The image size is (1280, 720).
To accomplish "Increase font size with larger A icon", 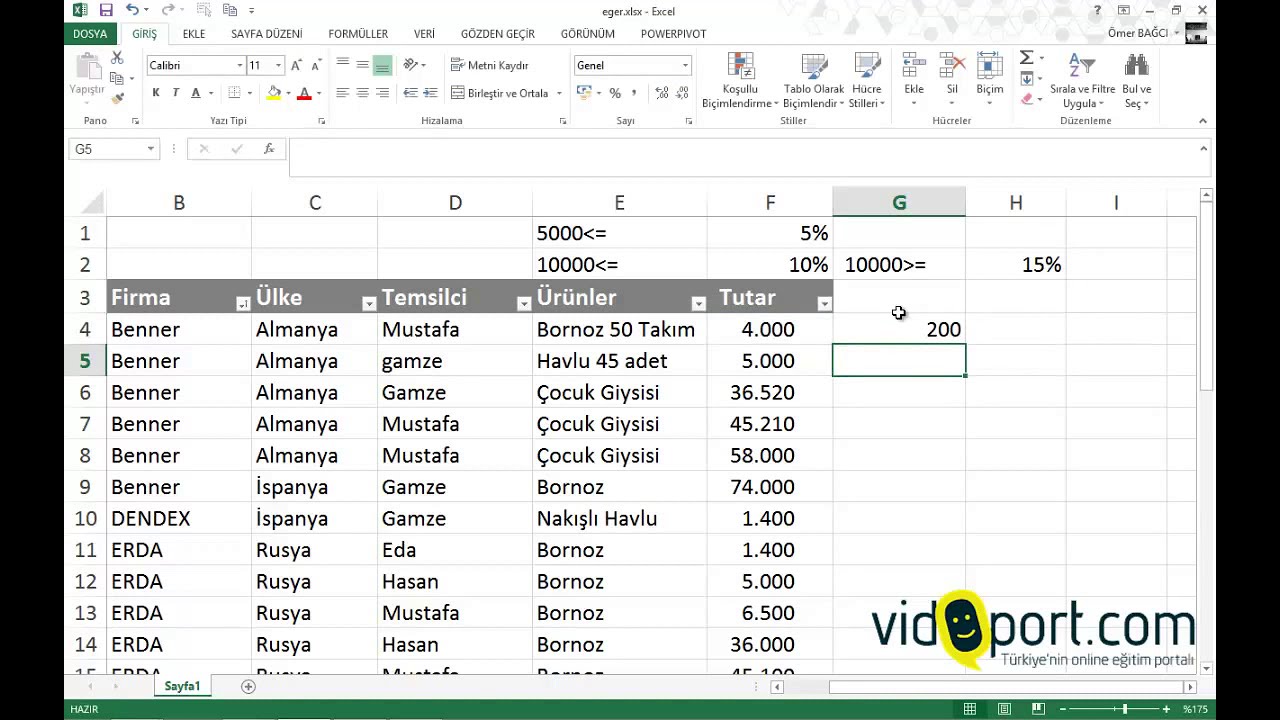I will 296,65.
